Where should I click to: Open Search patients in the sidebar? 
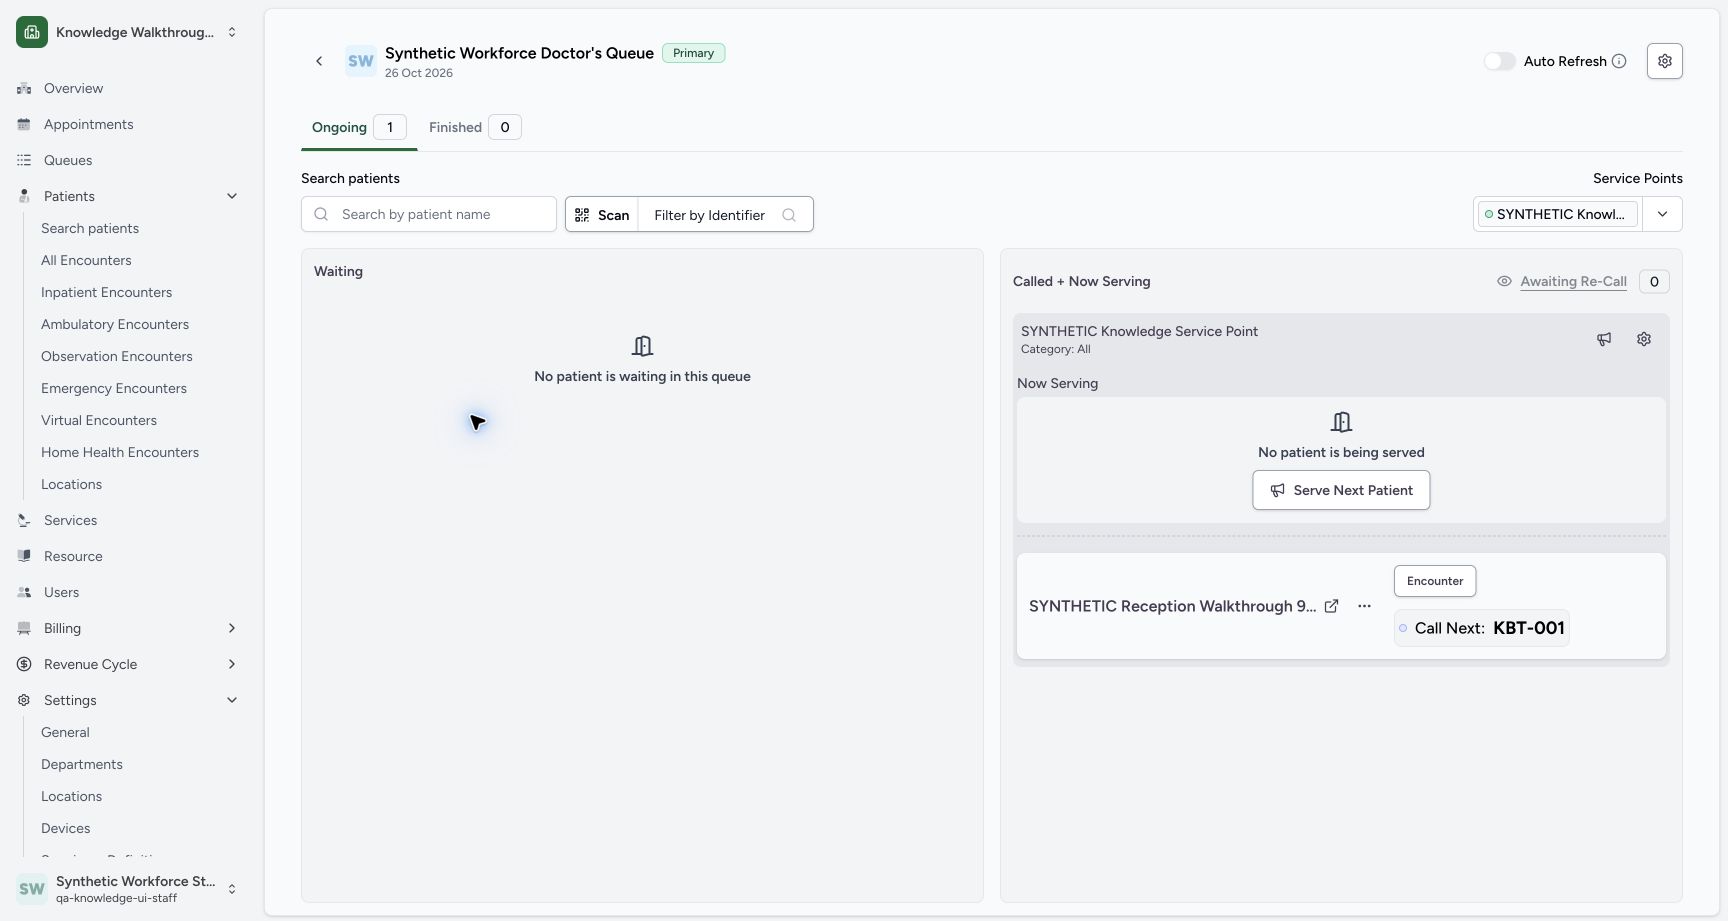click(x=90, y=228)
